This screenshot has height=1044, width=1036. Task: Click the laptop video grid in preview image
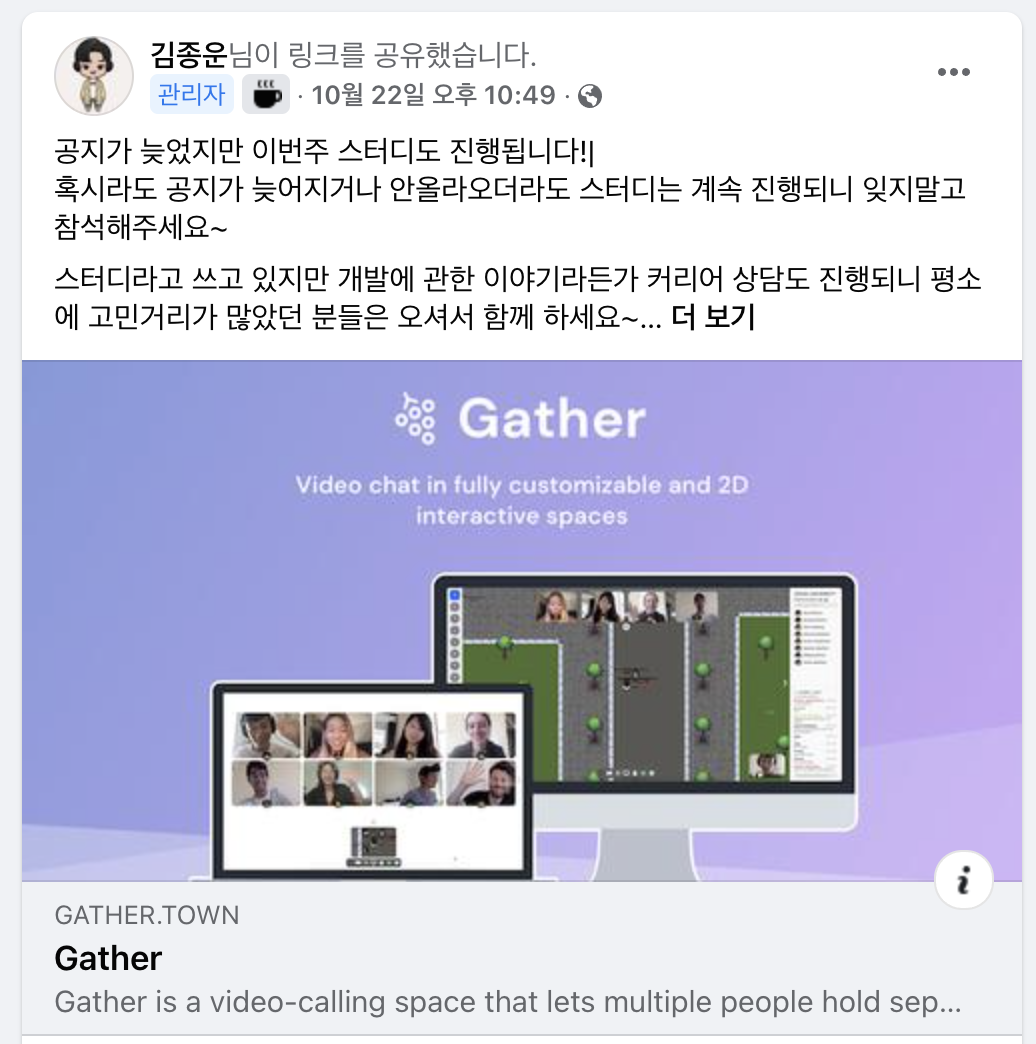[x=374, y=759]
